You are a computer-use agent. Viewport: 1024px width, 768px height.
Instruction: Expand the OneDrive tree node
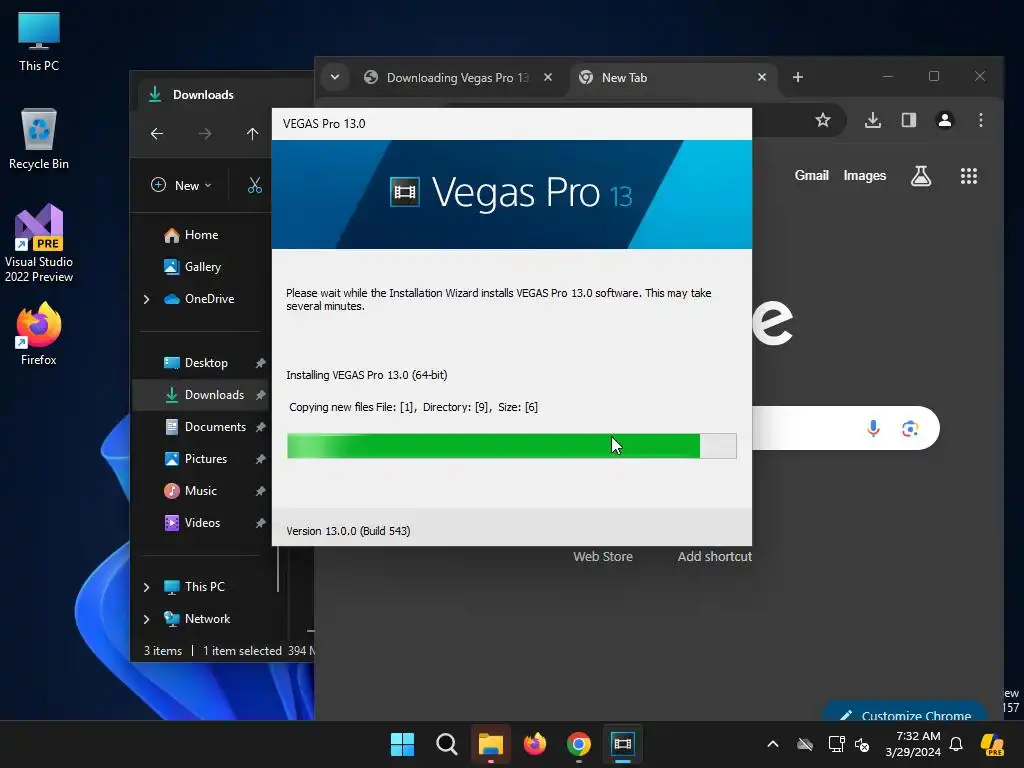[146, 299]
